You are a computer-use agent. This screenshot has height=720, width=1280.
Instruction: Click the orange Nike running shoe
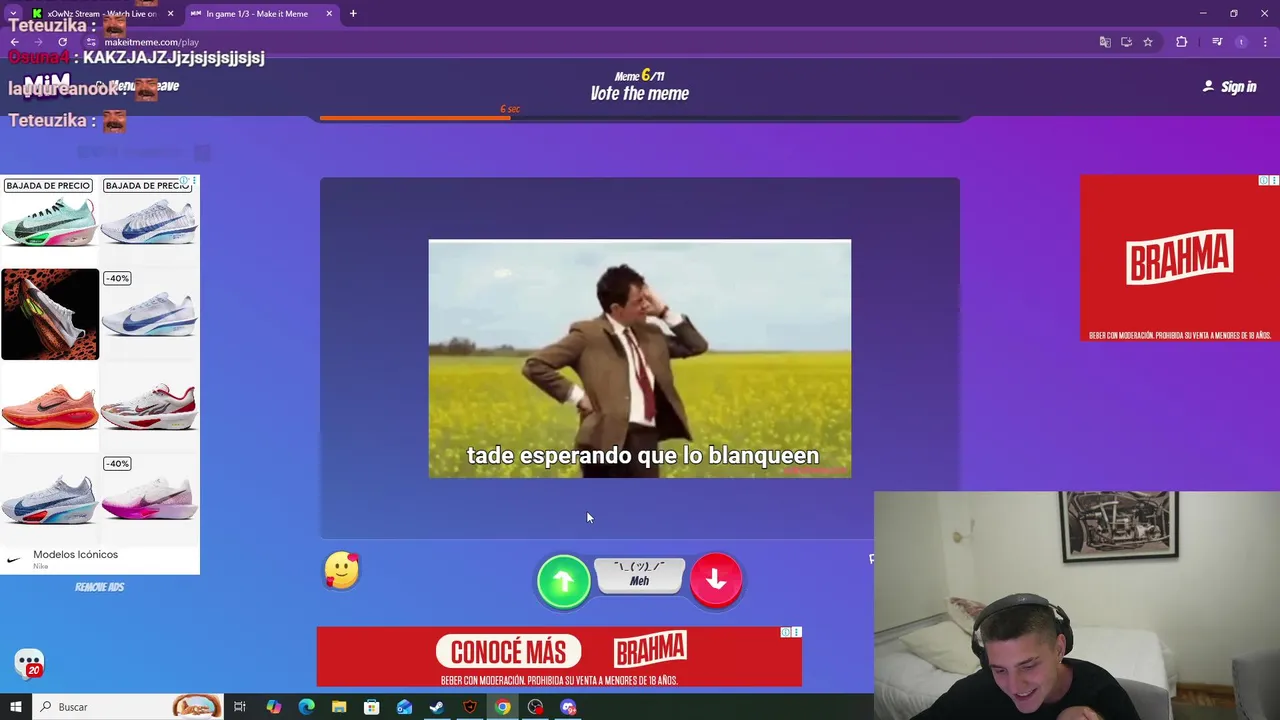[49, 406]
